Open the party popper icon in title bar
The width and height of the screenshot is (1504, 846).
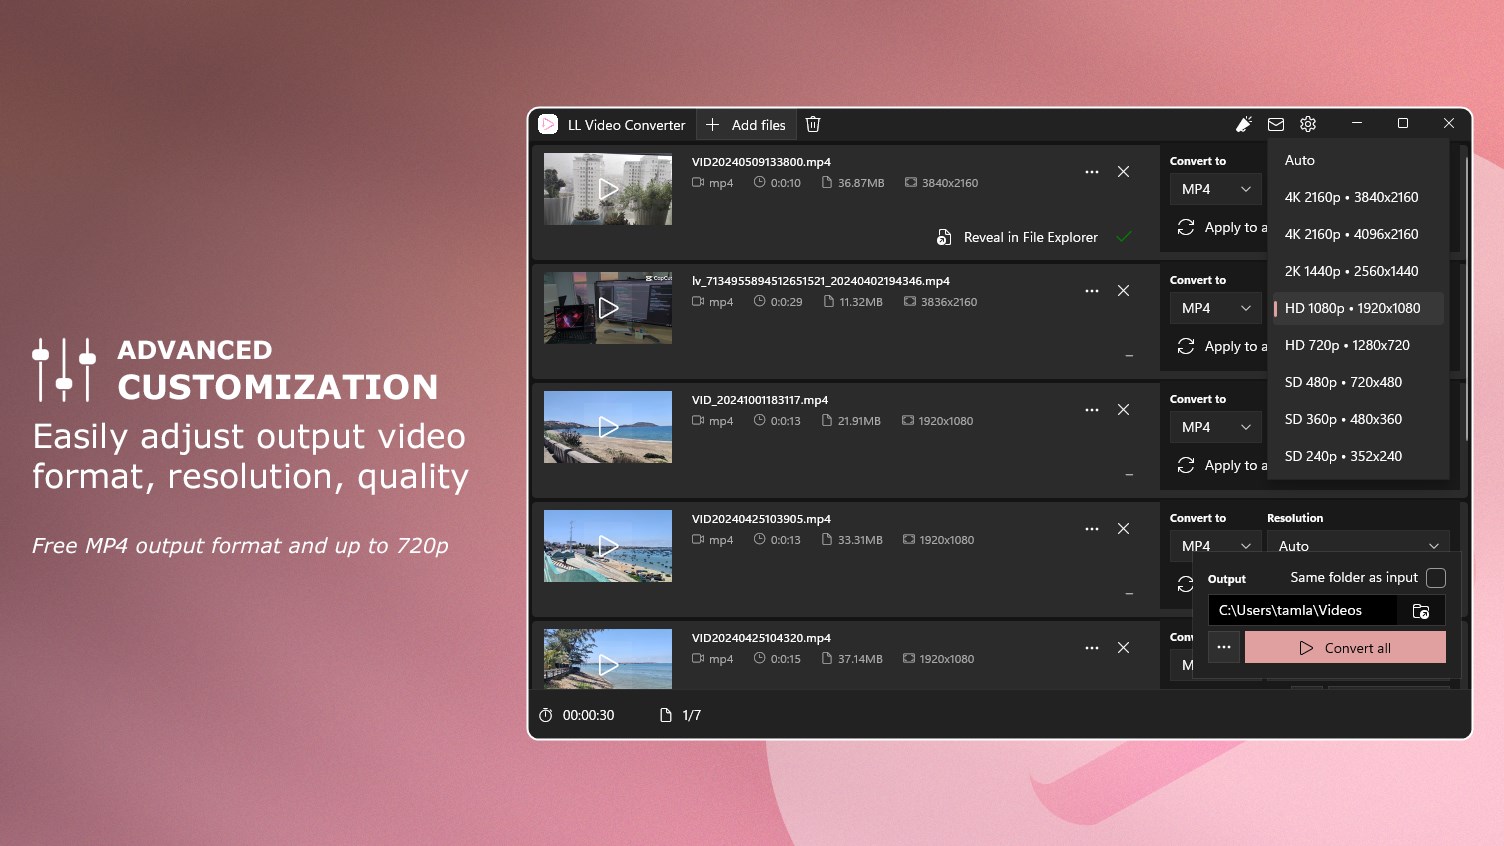click(1244, 124)
